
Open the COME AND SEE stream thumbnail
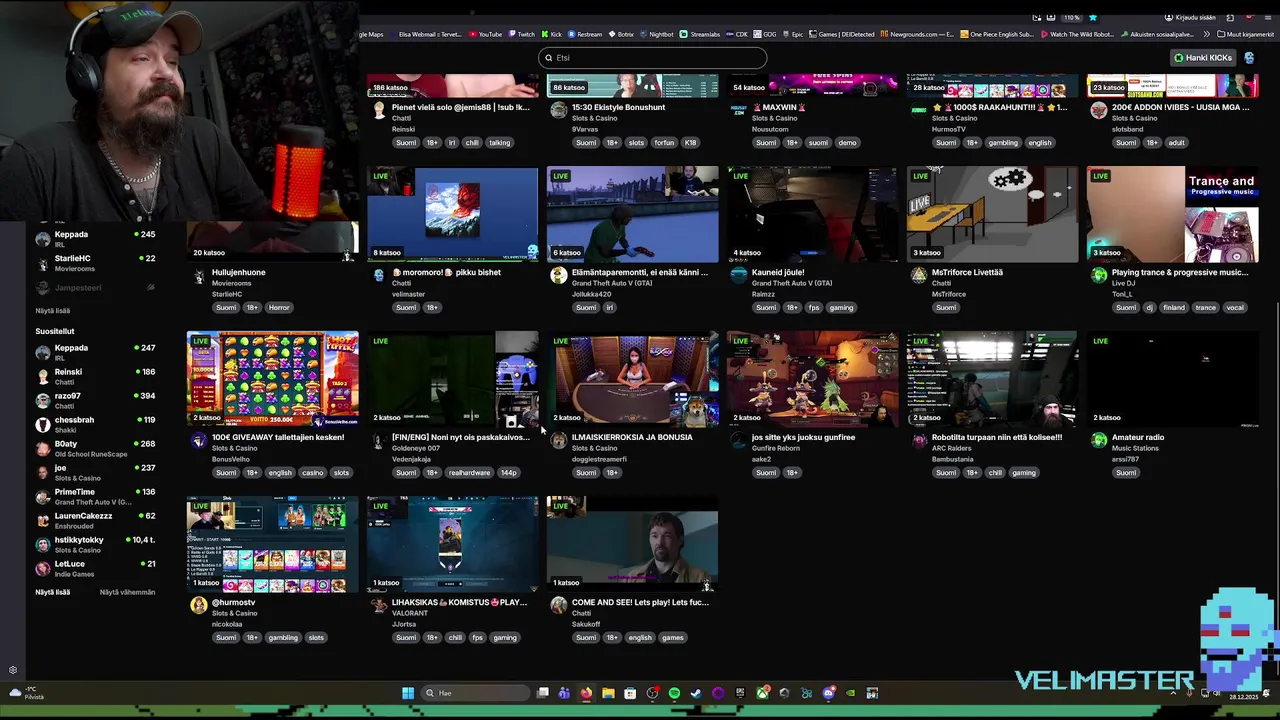coord(632,544)
